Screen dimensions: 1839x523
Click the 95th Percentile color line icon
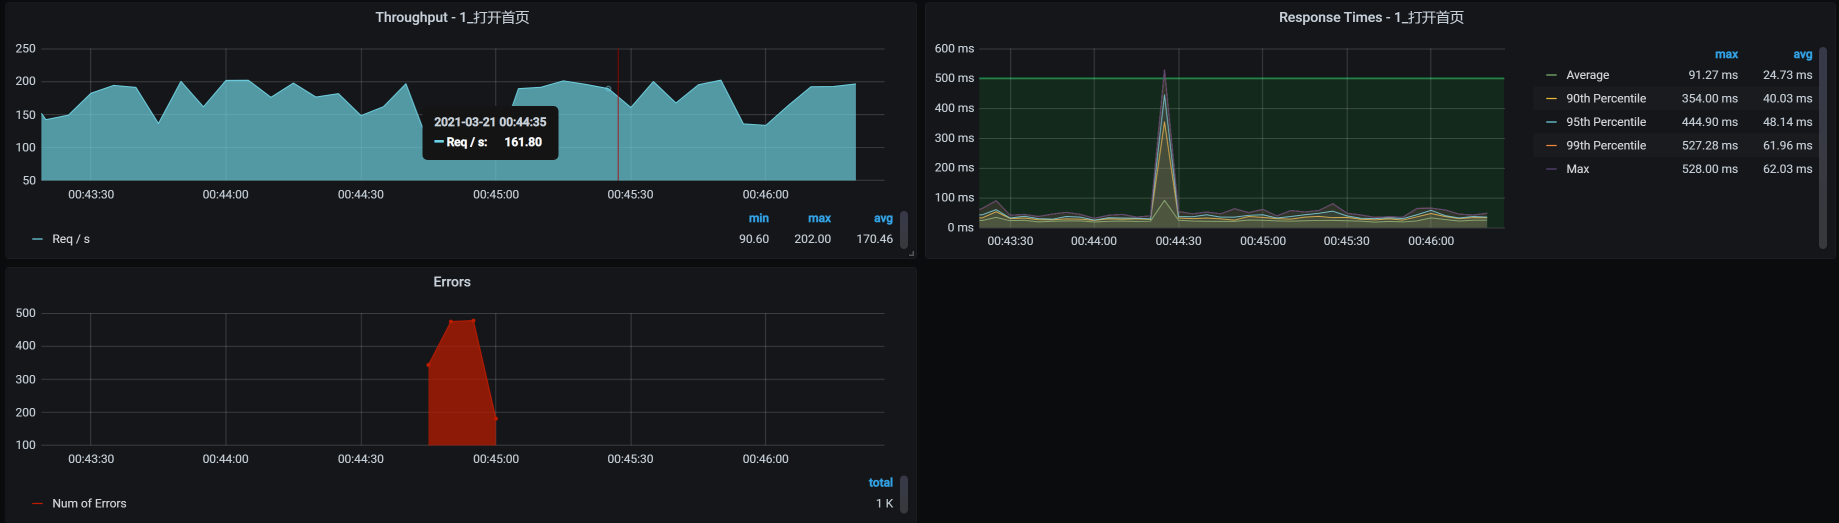1551,122
